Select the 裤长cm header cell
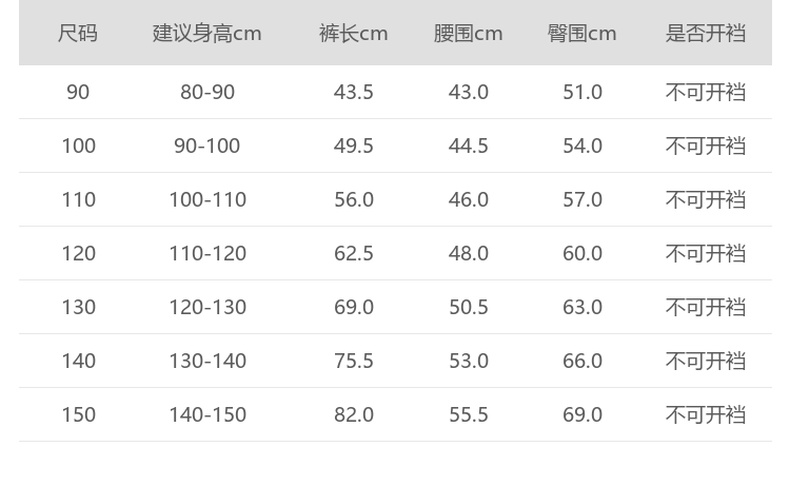790x485 pixels. point(353,33)
